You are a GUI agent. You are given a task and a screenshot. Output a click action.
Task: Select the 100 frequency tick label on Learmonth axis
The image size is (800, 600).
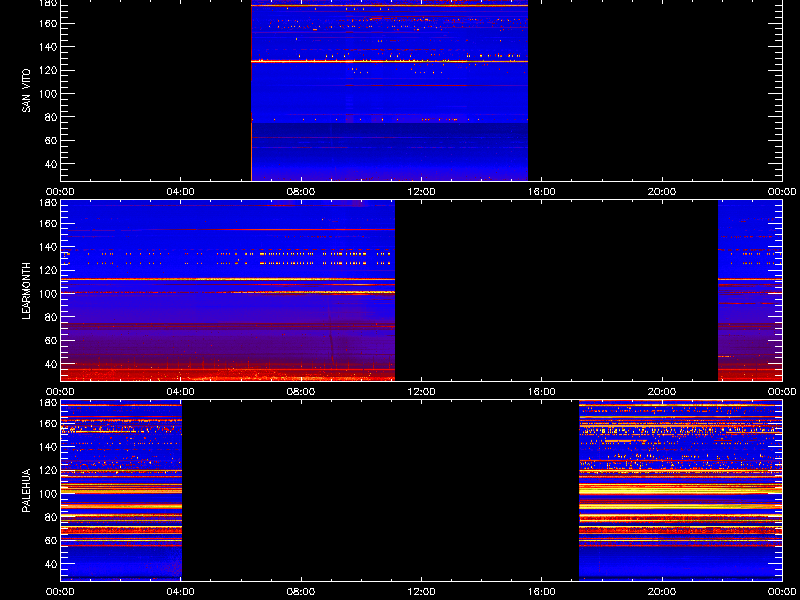coord(48,294)
